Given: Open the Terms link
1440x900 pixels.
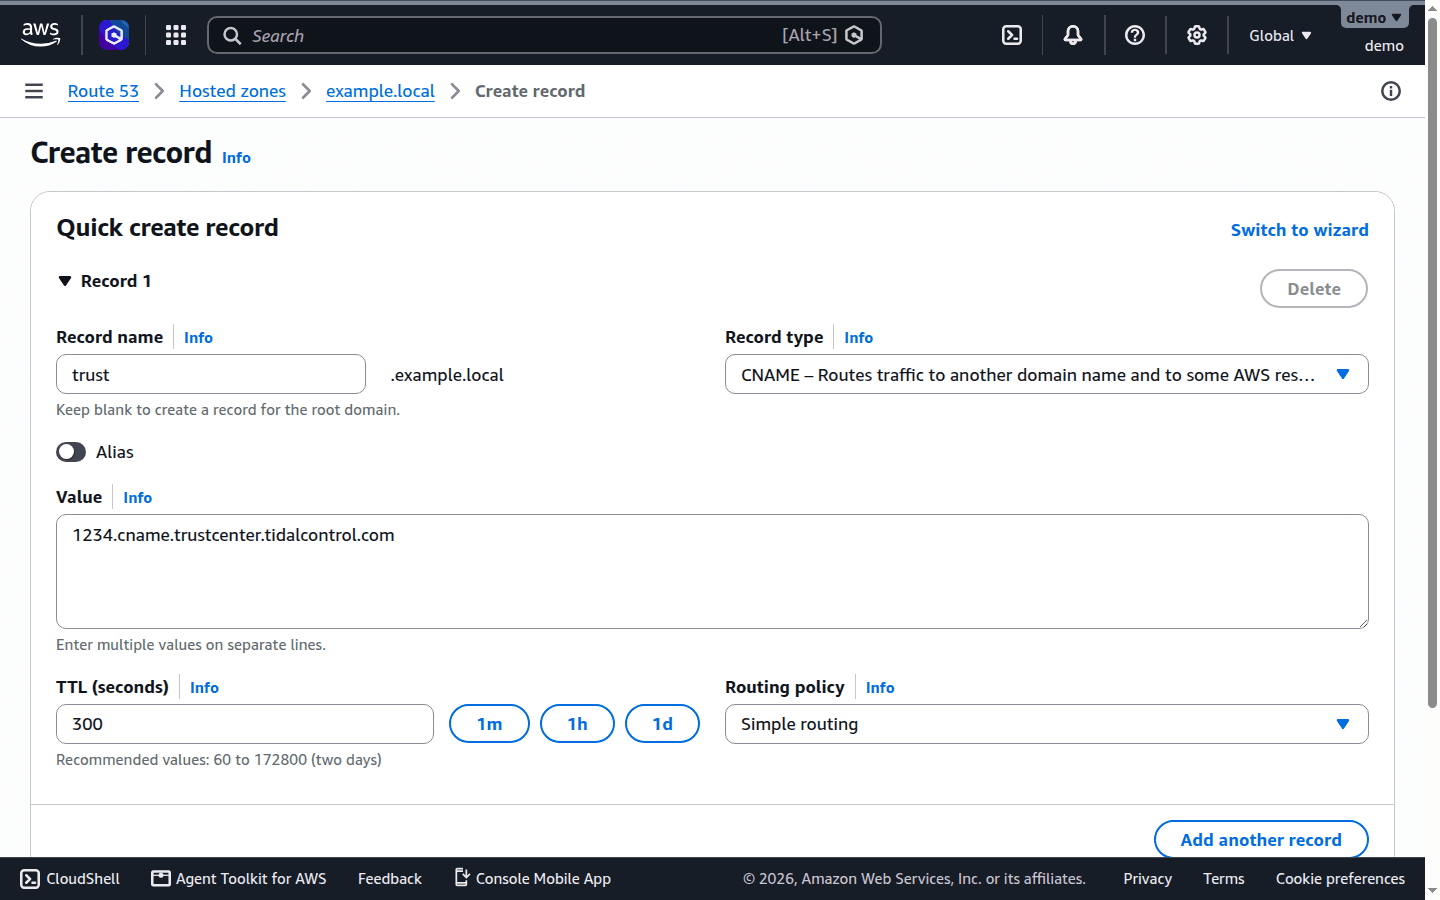Looking at the screenshot, I should click(x=1223, y=879).
